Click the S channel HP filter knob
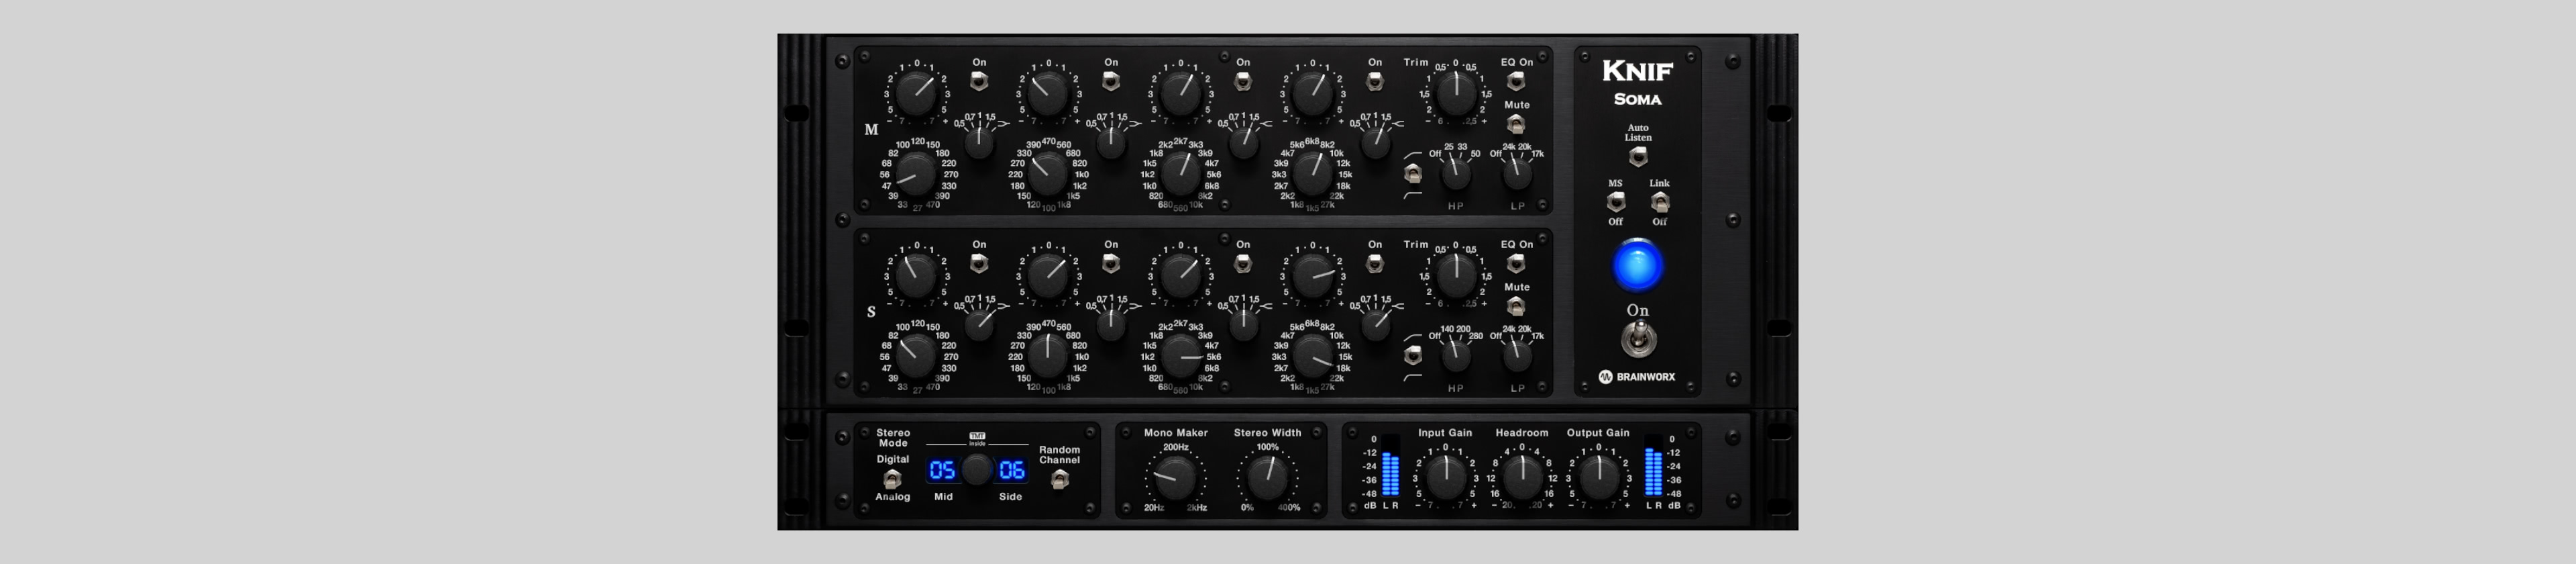This screenshot has width=2576, height=564. pyautogui.click(x=1455, y=355)
